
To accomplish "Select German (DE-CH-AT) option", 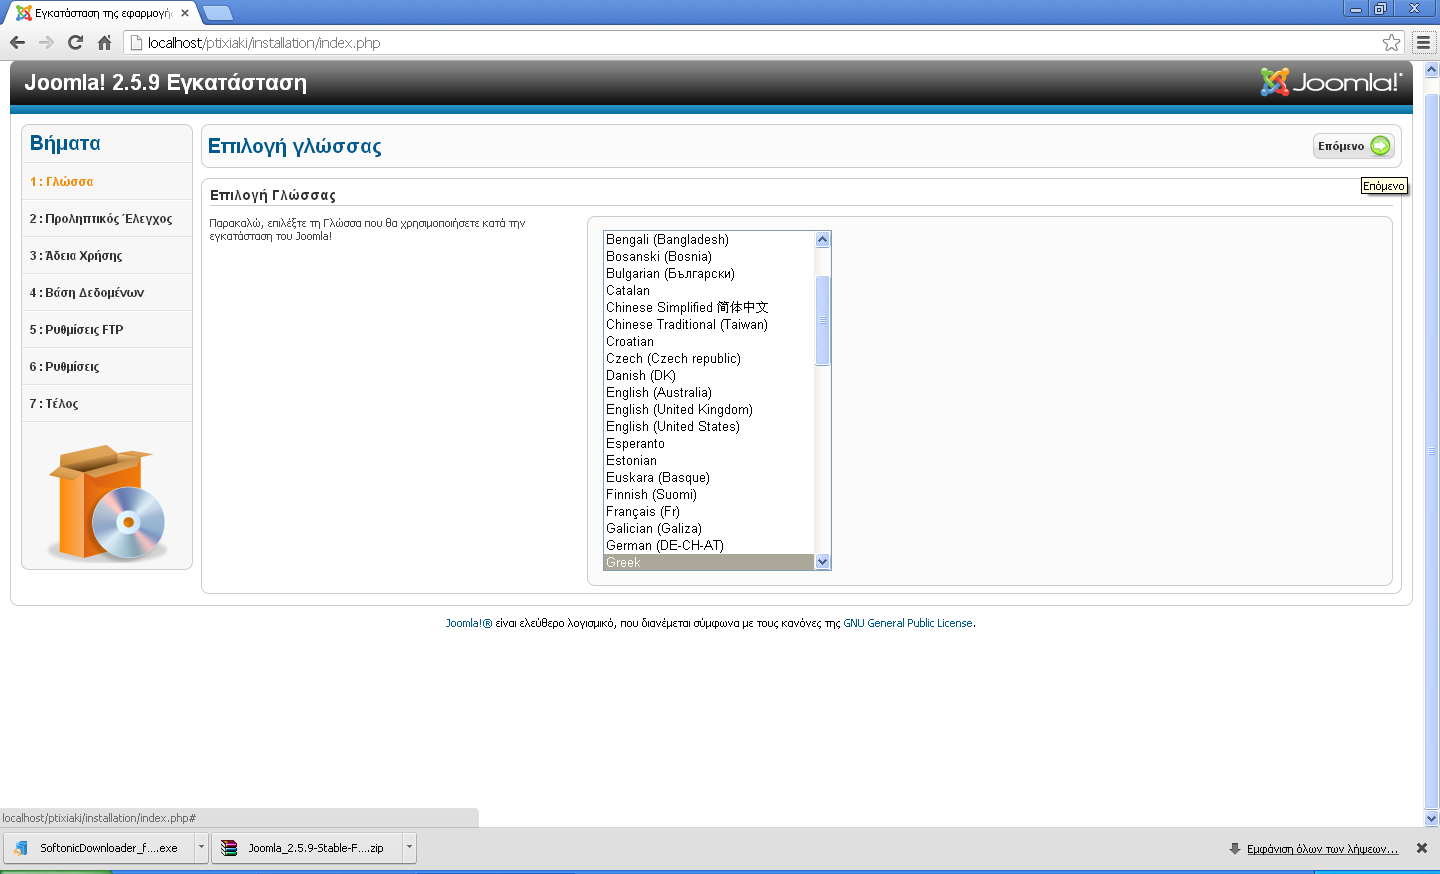I will [x=709, y=546].
